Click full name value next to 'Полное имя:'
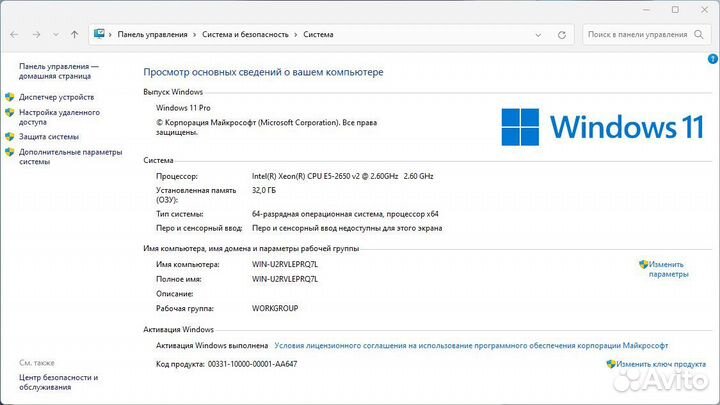The width and height of the screenshot is (720, 405). pos(285,279)
